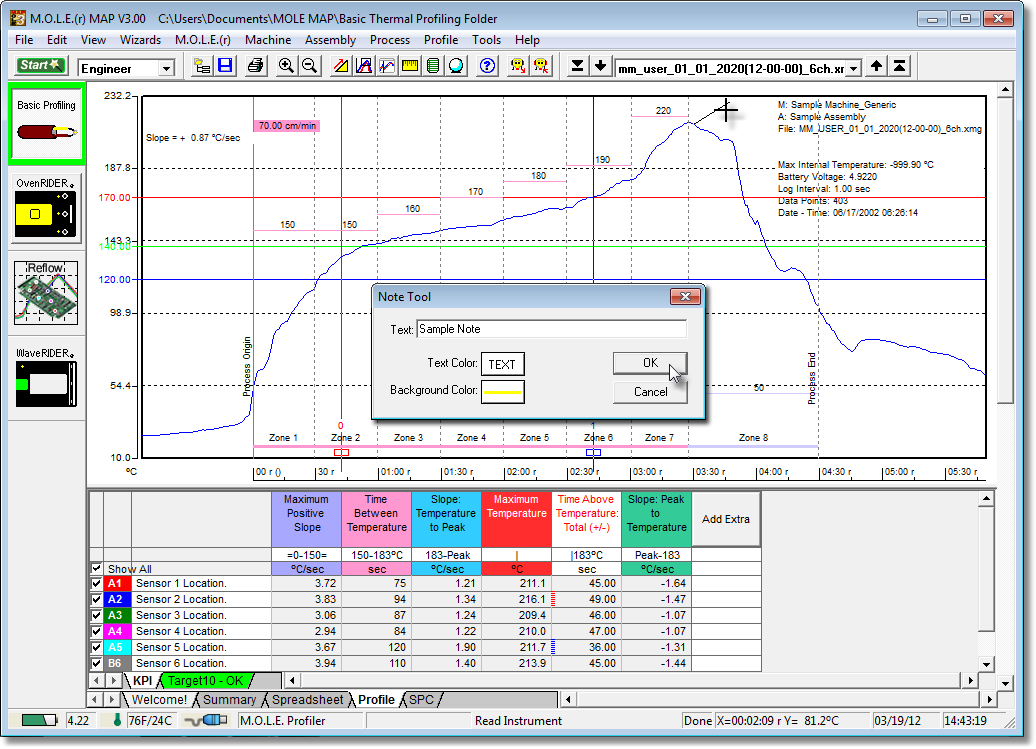This screenshot has width=1036, height=749.
Task: Go to the next data run arrow
Action: click(601, 66)
